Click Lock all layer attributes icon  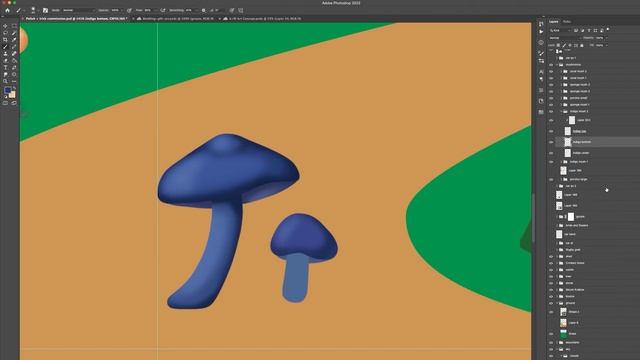click(582, 45)
